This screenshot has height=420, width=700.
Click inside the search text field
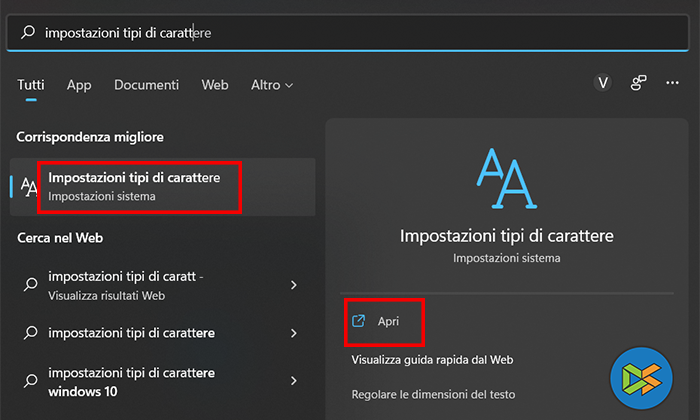[x=350, y=33]
